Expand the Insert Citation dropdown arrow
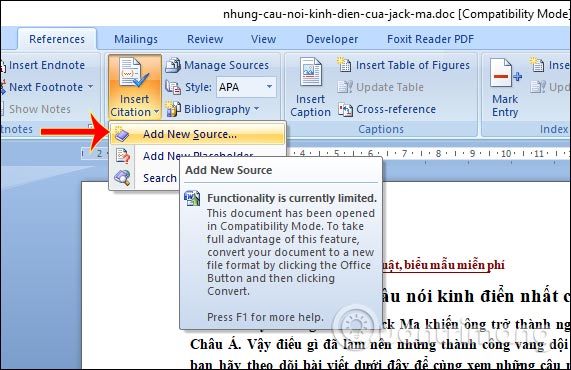 156,112
